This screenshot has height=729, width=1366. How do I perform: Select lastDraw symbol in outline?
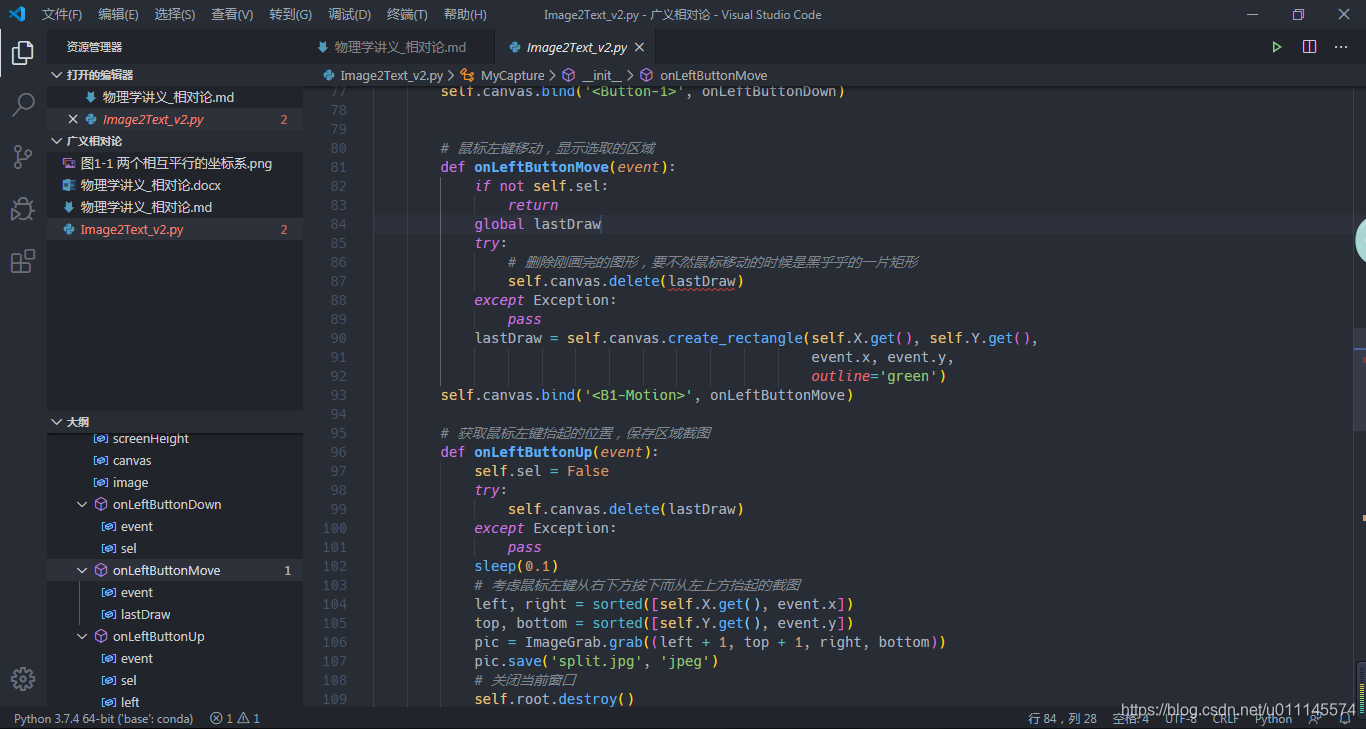175,615
